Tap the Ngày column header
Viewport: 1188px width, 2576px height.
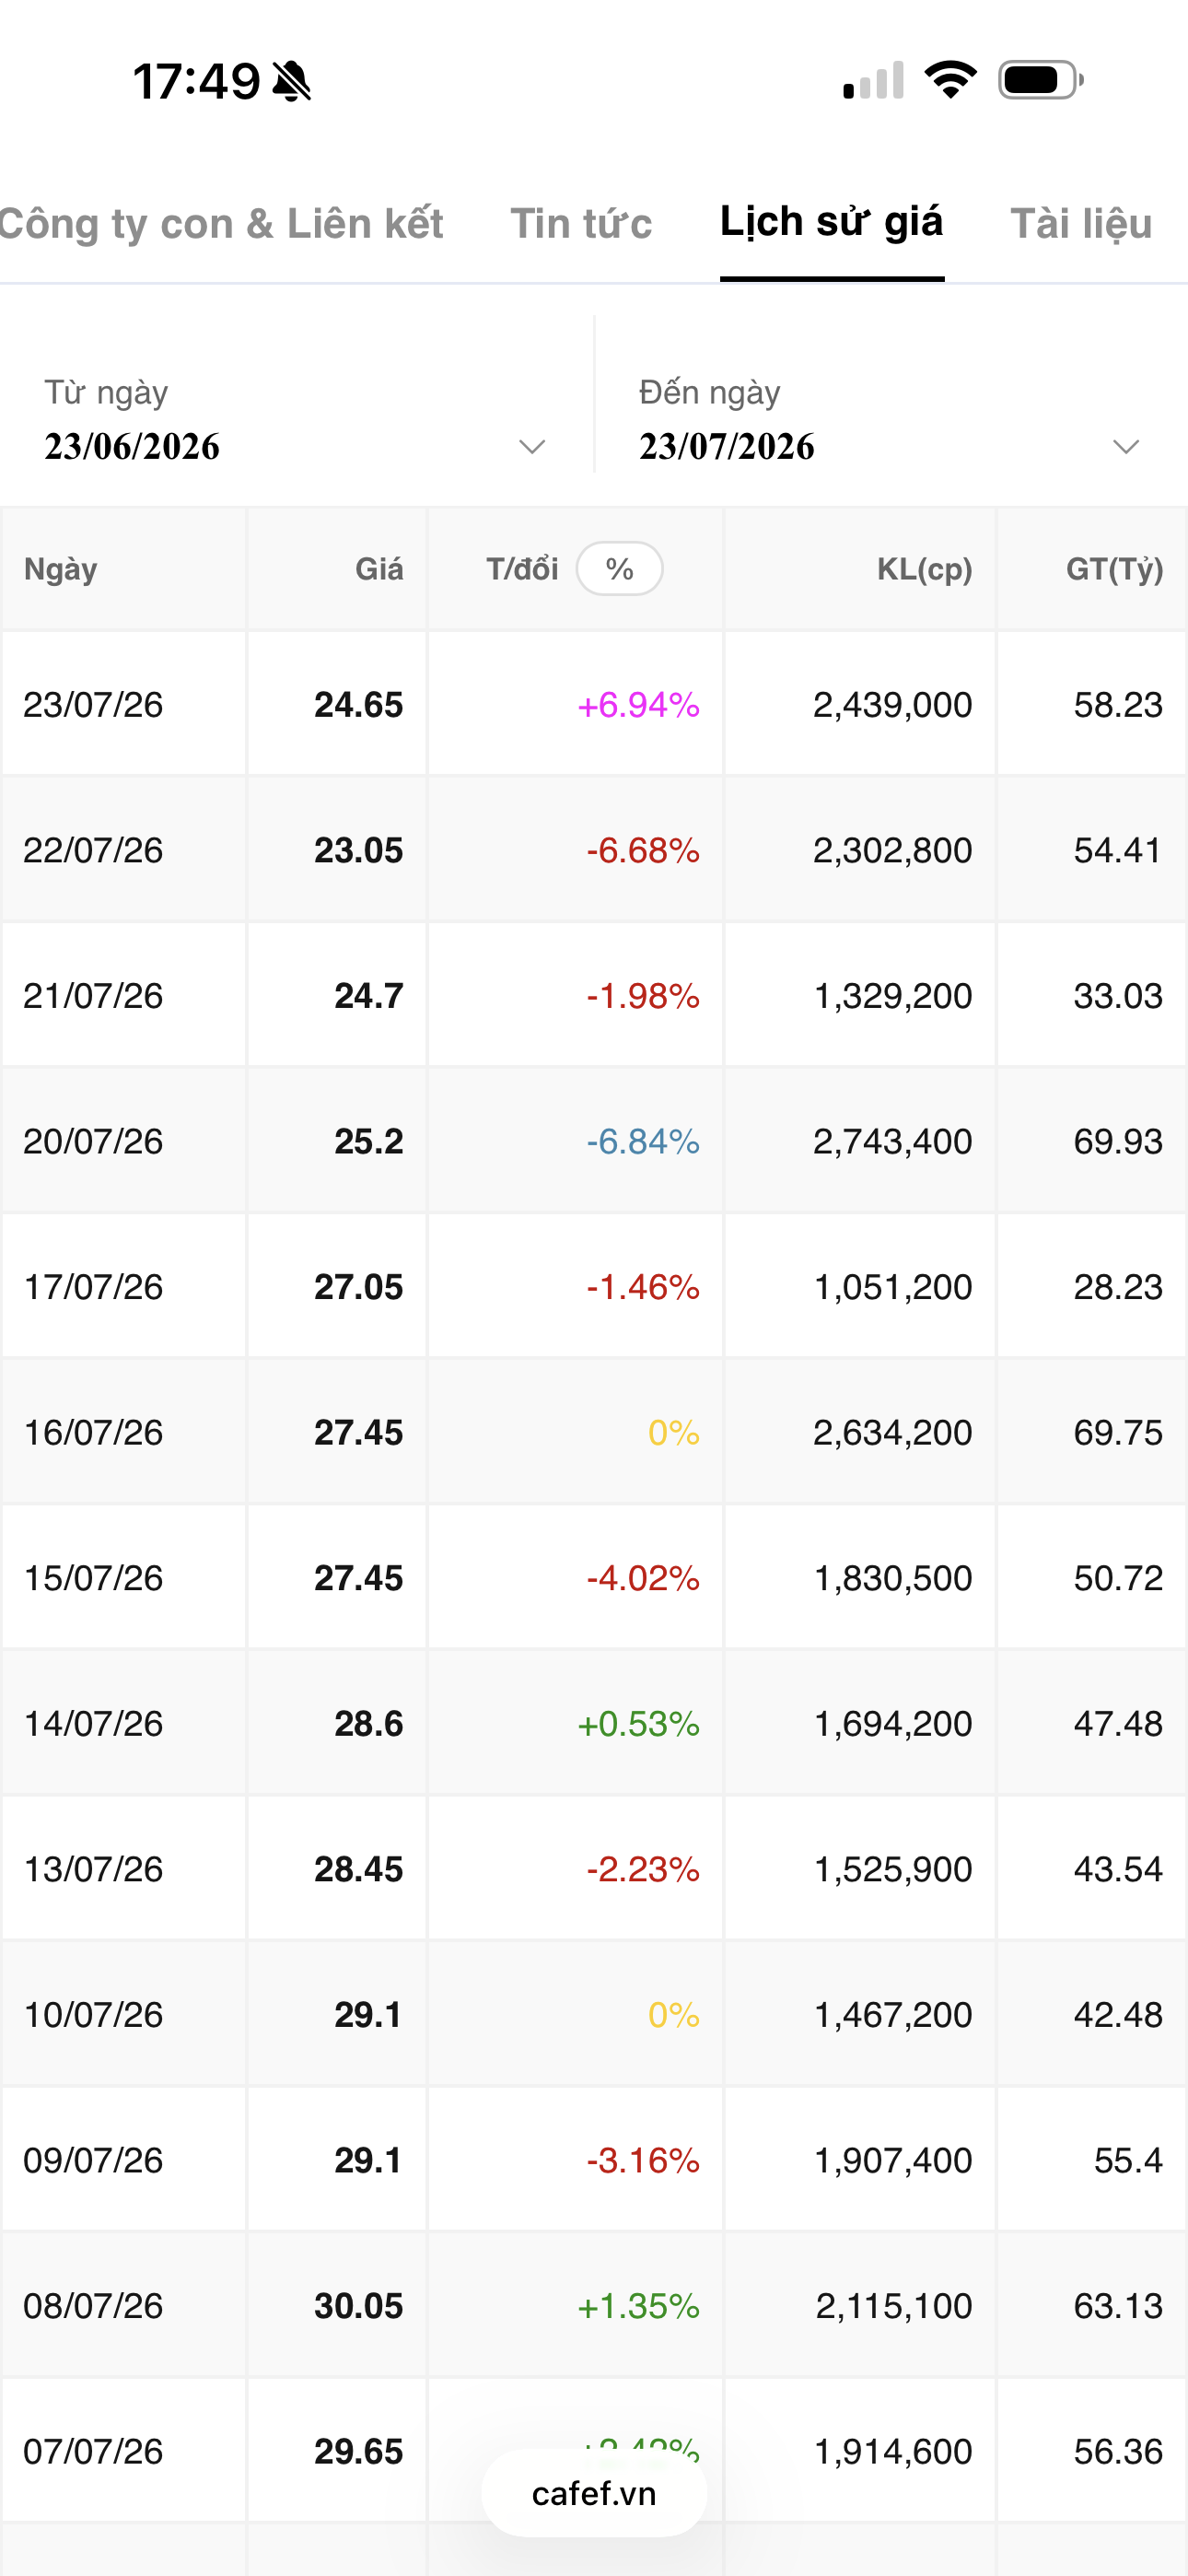(61, 569)
